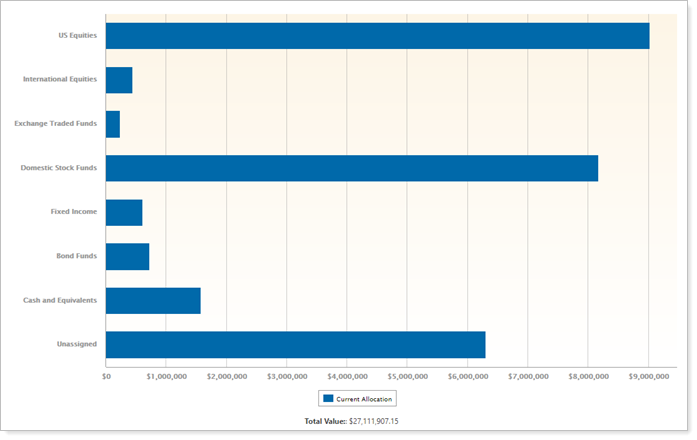Click the US Equities bar
The image size is (697, 440).
(377, 36)
